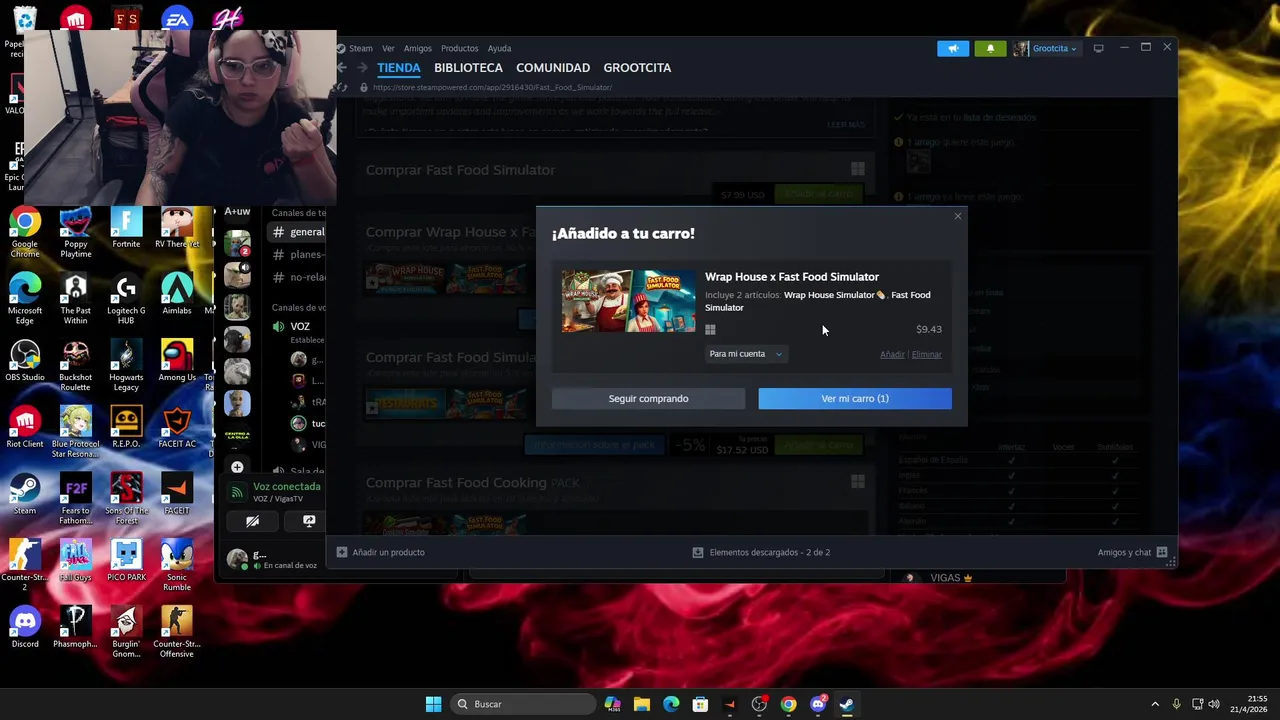Open Ver menu in Steam
The width and height of the screenshot is (1280, 720).
tap(388, 48)
